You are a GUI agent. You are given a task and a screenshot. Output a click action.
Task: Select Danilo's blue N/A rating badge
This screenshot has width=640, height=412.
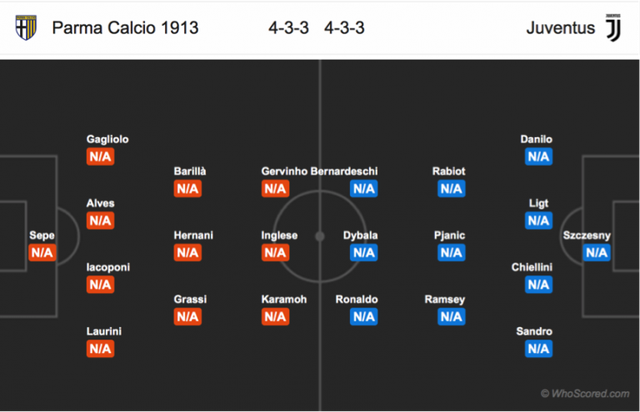point(539,157)
